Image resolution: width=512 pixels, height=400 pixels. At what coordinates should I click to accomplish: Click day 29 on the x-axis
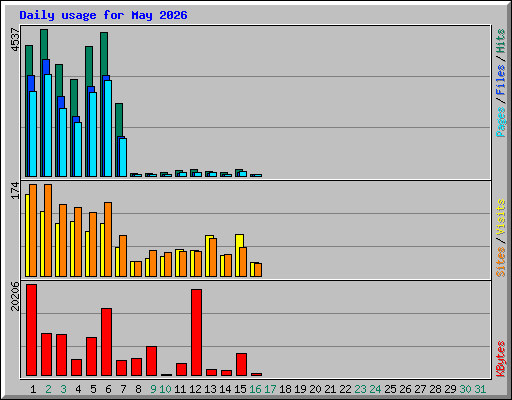click(450, 389)
